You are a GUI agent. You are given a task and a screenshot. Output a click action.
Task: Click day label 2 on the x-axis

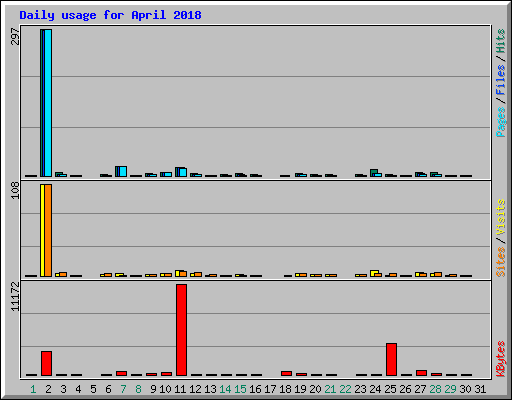48,389
